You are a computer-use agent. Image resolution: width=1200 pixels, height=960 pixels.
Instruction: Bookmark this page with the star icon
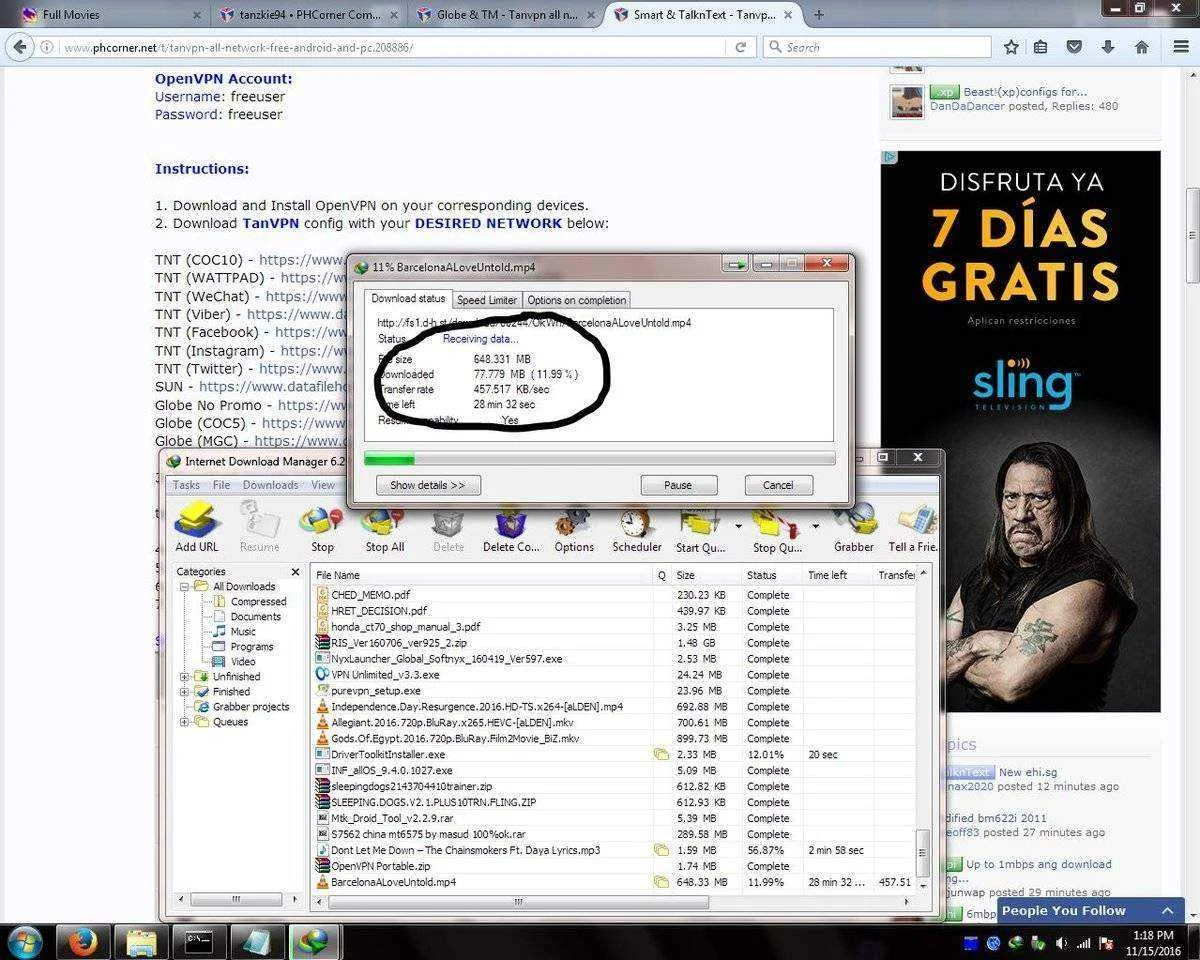(1011, 47)
